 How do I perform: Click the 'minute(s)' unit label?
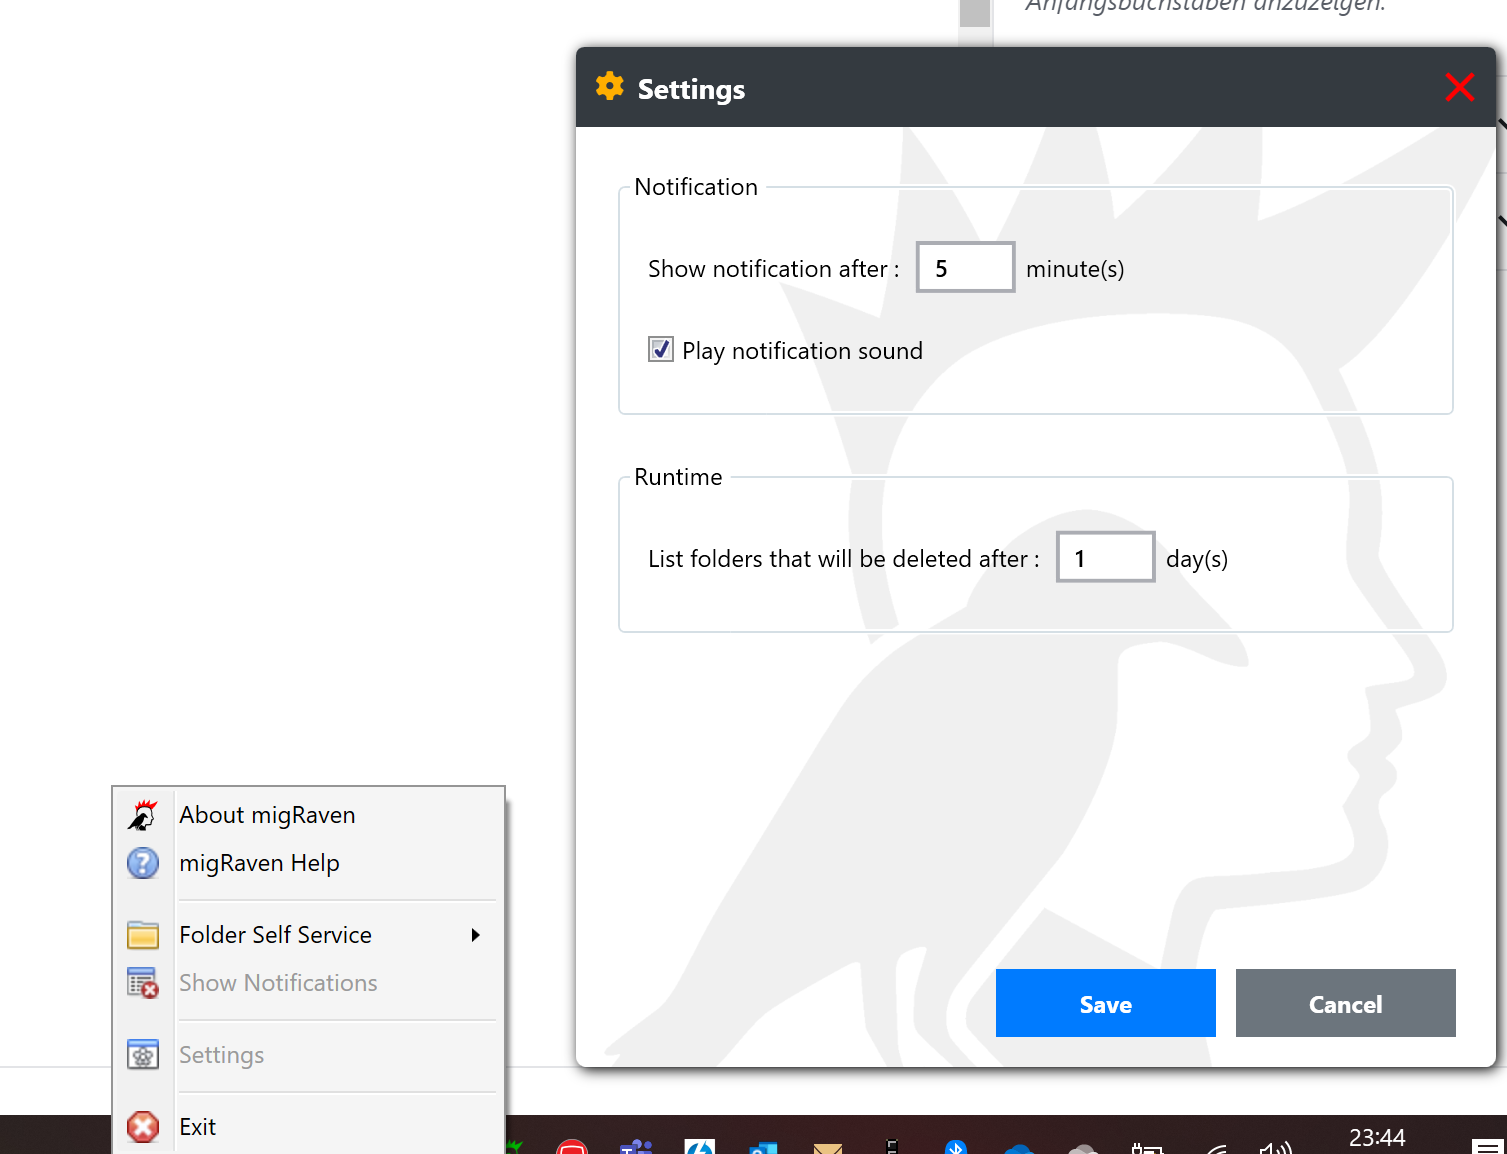[1075, 269]
